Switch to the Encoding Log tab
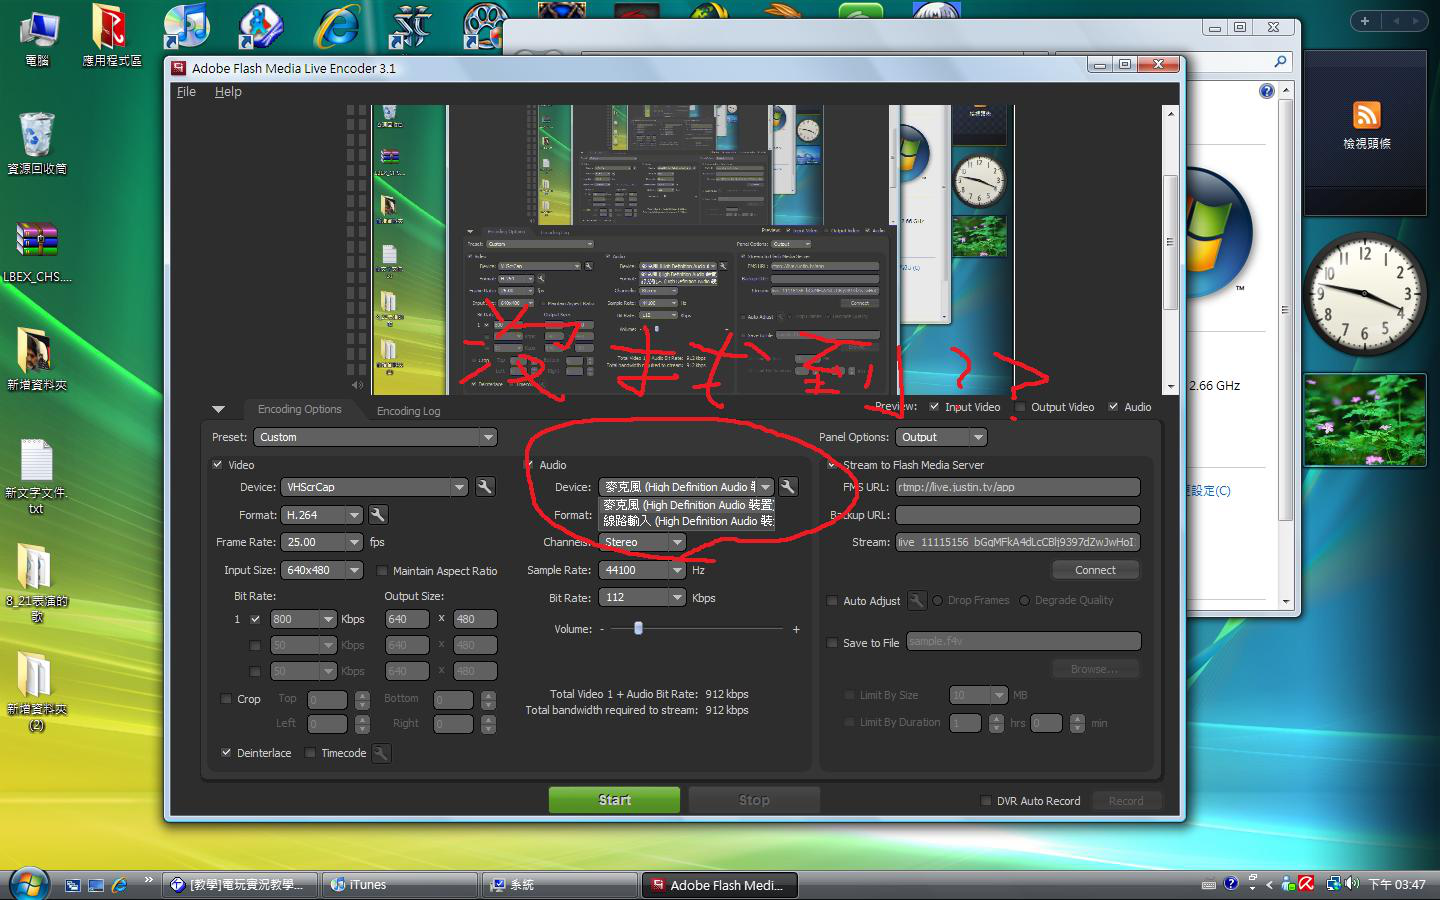This screenshot has width=1440, height=900. 408,411
